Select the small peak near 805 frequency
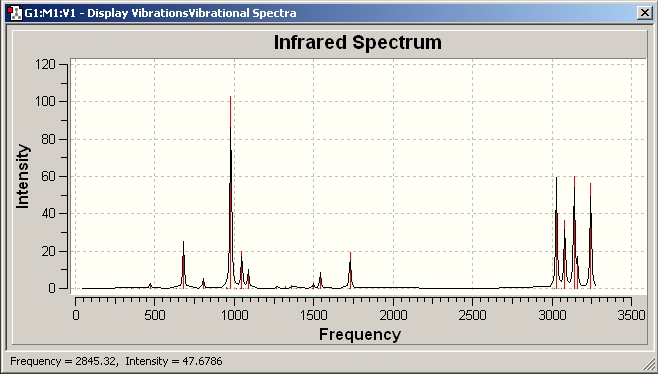Image resolution: width=658 pixels, height=374 pixels. (204, 283)
